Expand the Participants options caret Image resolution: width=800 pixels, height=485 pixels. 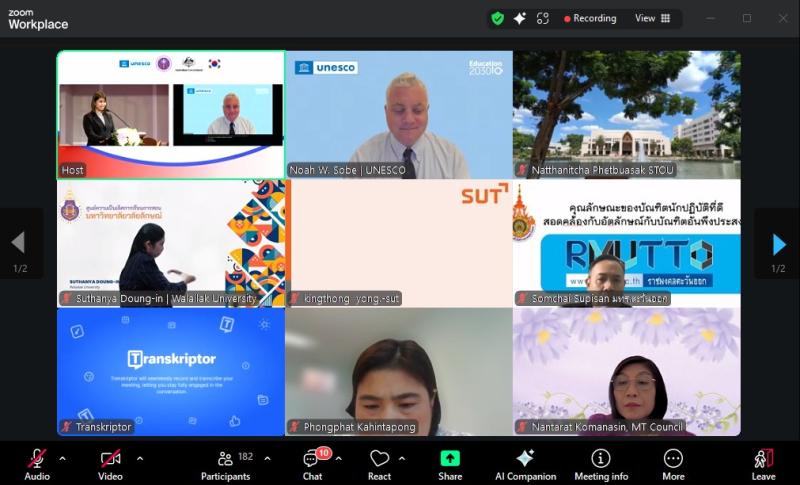(x=267, y=458)
